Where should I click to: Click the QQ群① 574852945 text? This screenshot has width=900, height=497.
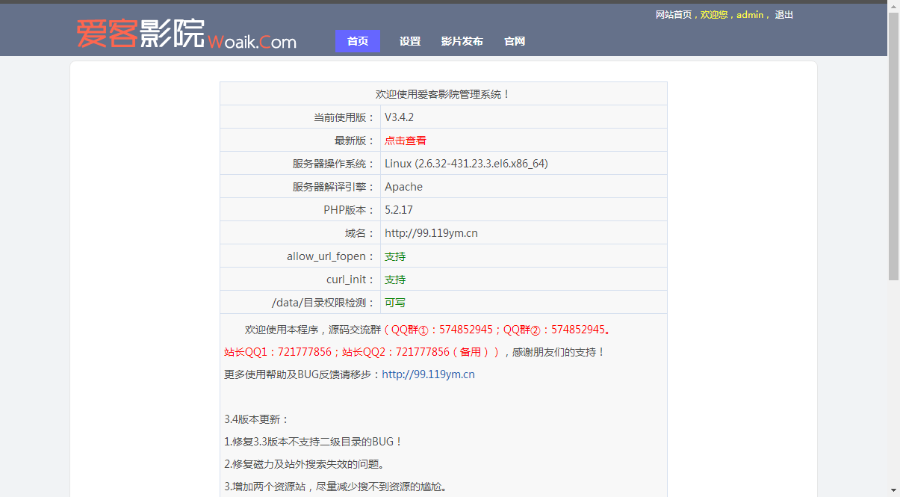442,329
